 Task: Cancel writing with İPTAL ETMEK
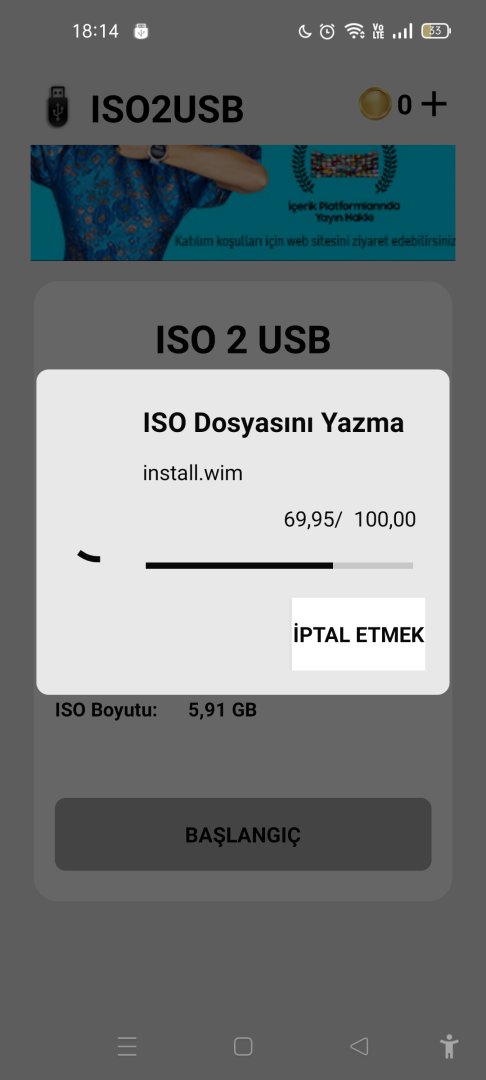pyautogui.click(x=359, y=634)
